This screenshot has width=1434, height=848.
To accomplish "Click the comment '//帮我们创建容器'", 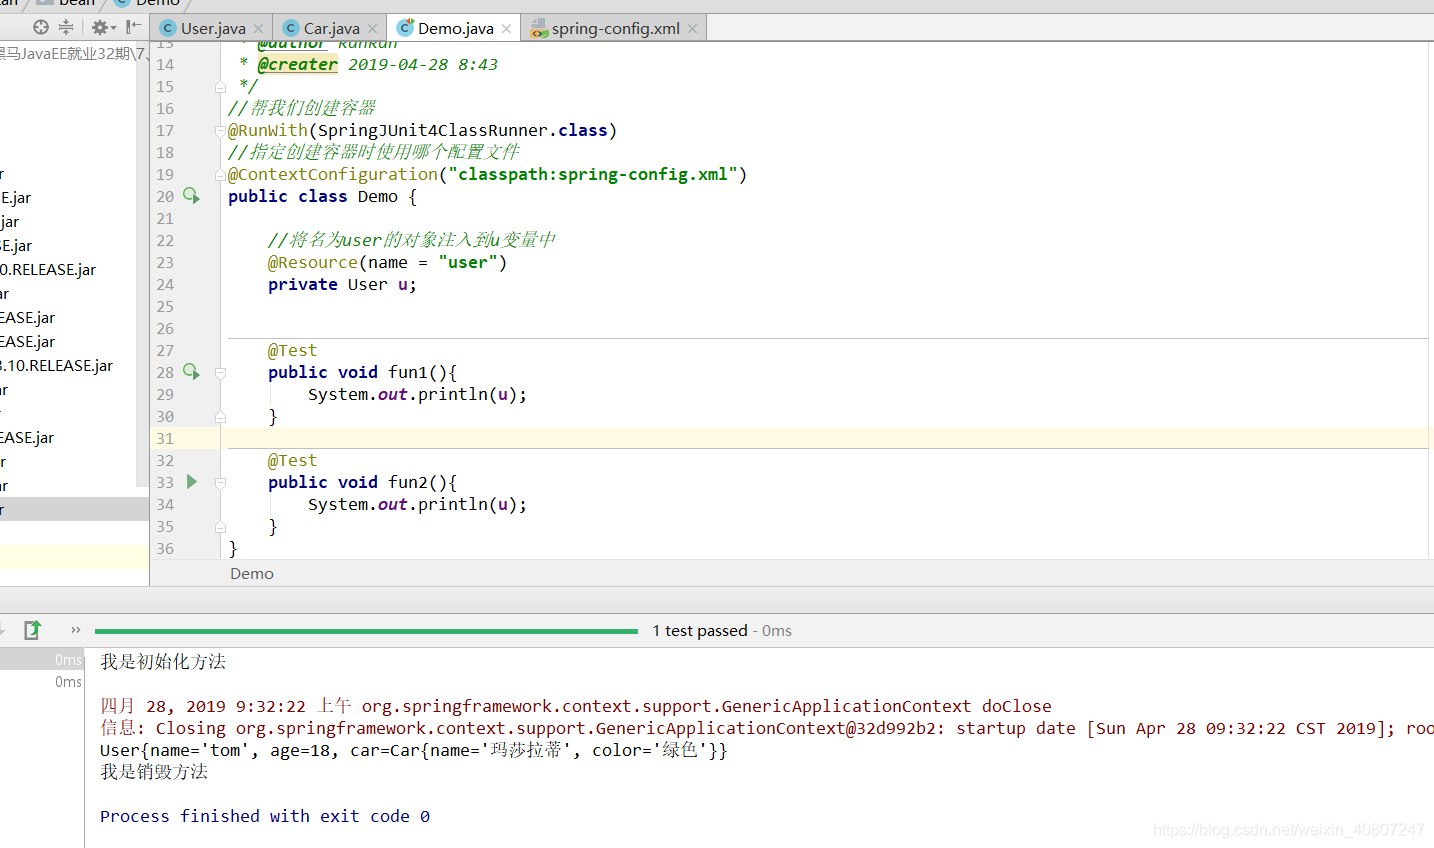I will point(302,108).
